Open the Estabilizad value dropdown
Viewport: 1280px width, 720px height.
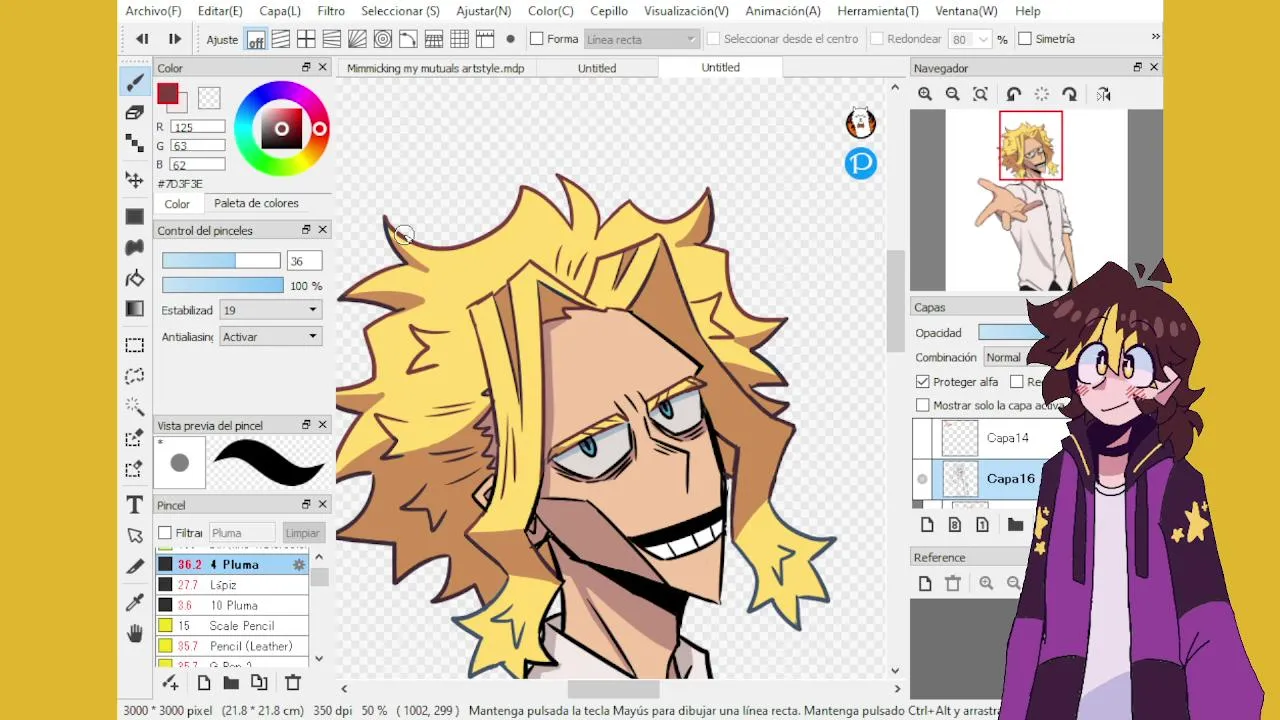269,310
